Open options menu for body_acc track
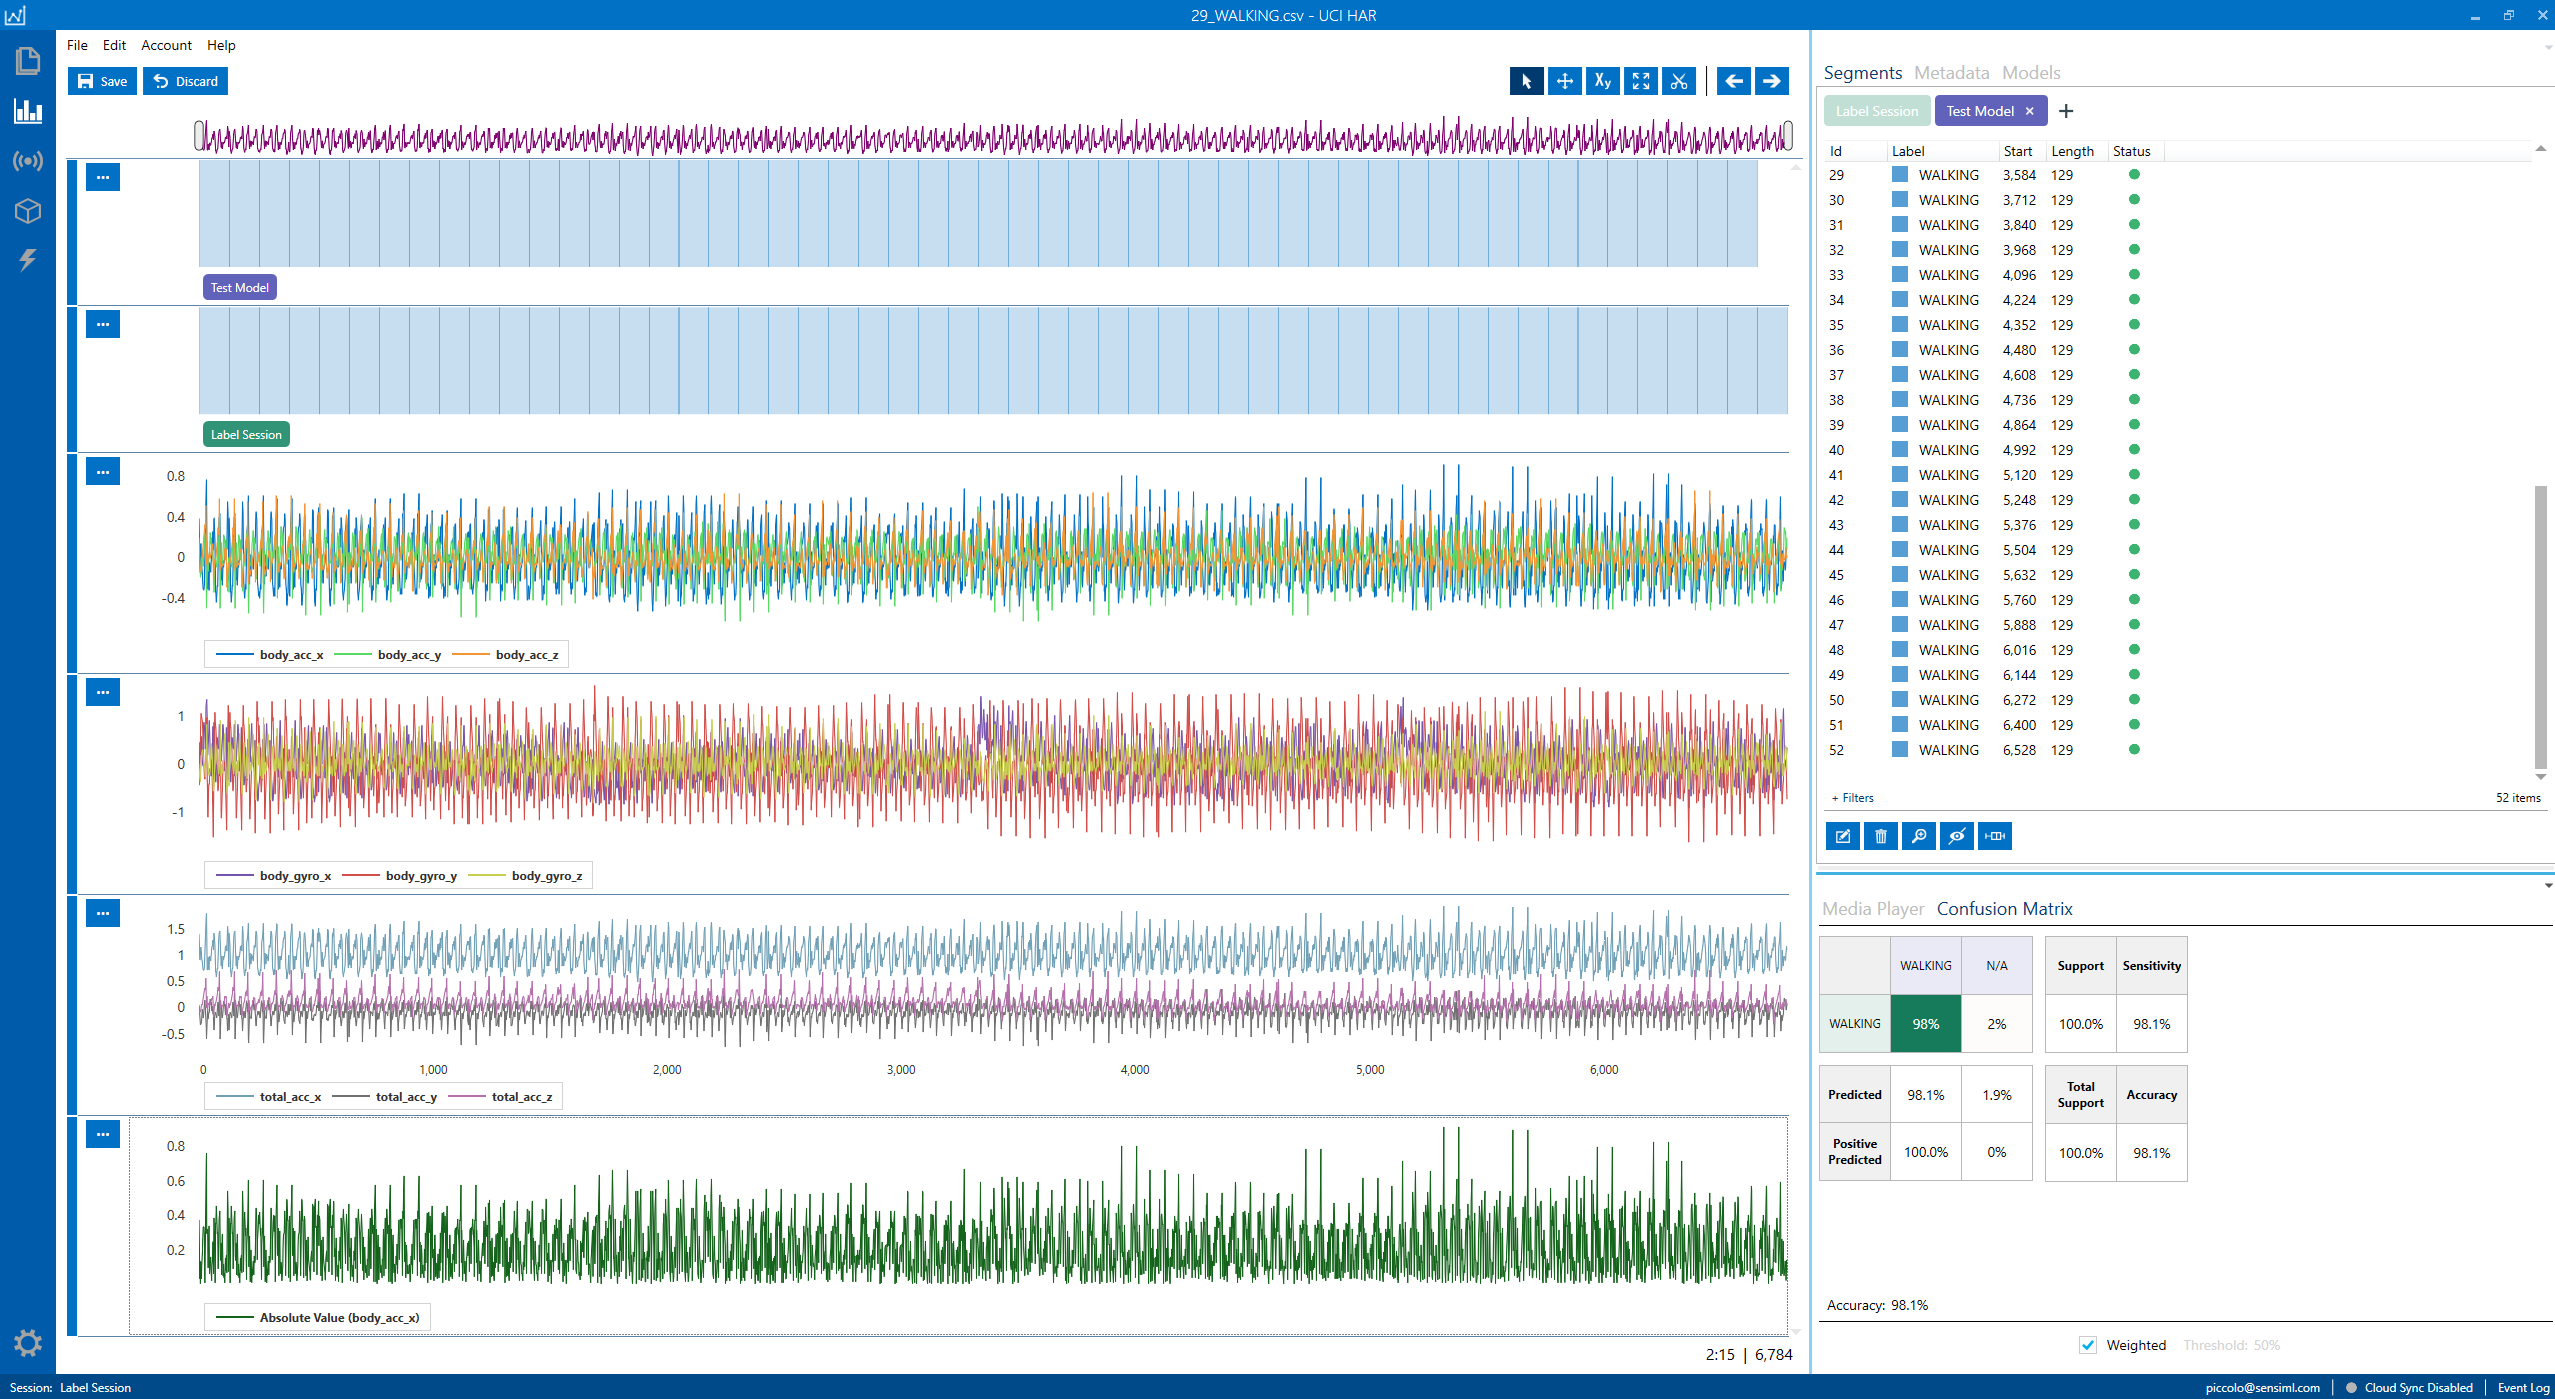Image resolution: width=2555 pixels, height=1399 pixels. coord(103,472)
